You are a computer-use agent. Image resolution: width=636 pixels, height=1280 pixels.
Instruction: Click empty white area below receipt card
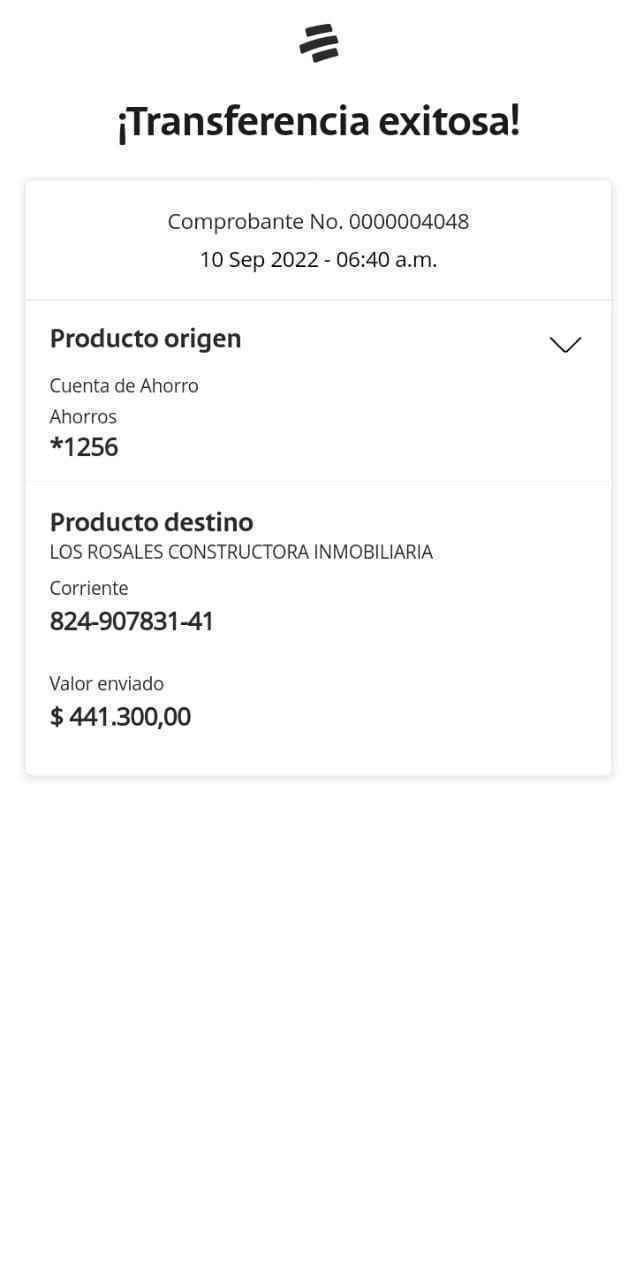point(318,1000)
